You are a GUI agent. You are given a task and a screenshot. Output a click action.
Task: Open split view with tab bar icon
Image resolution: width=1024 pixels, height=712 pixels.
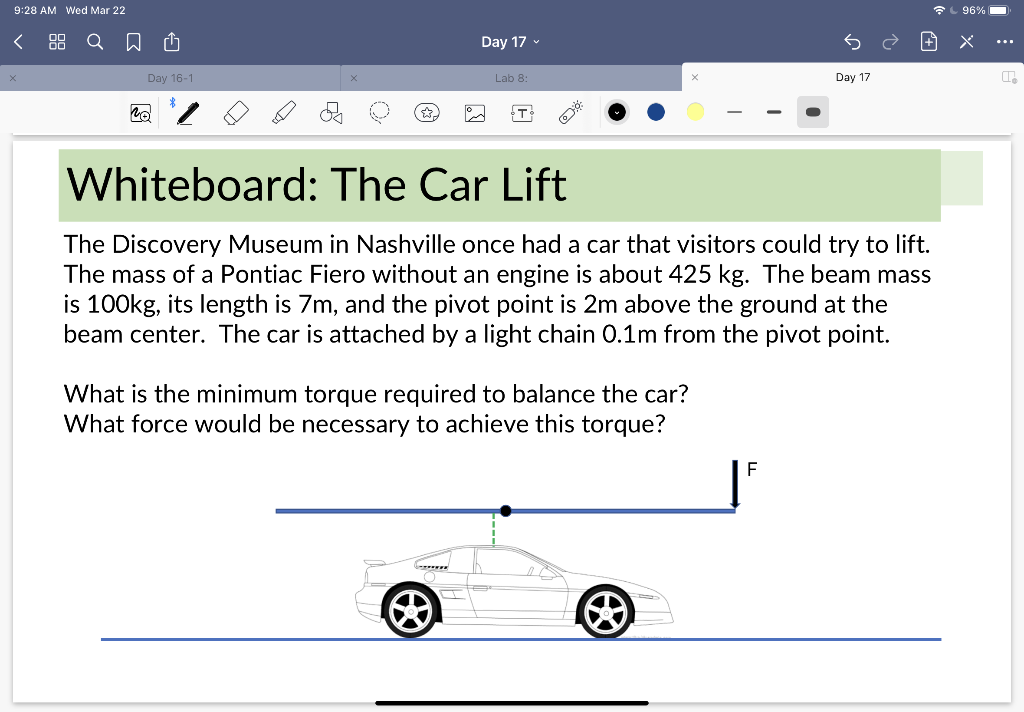coord(1009,77)
